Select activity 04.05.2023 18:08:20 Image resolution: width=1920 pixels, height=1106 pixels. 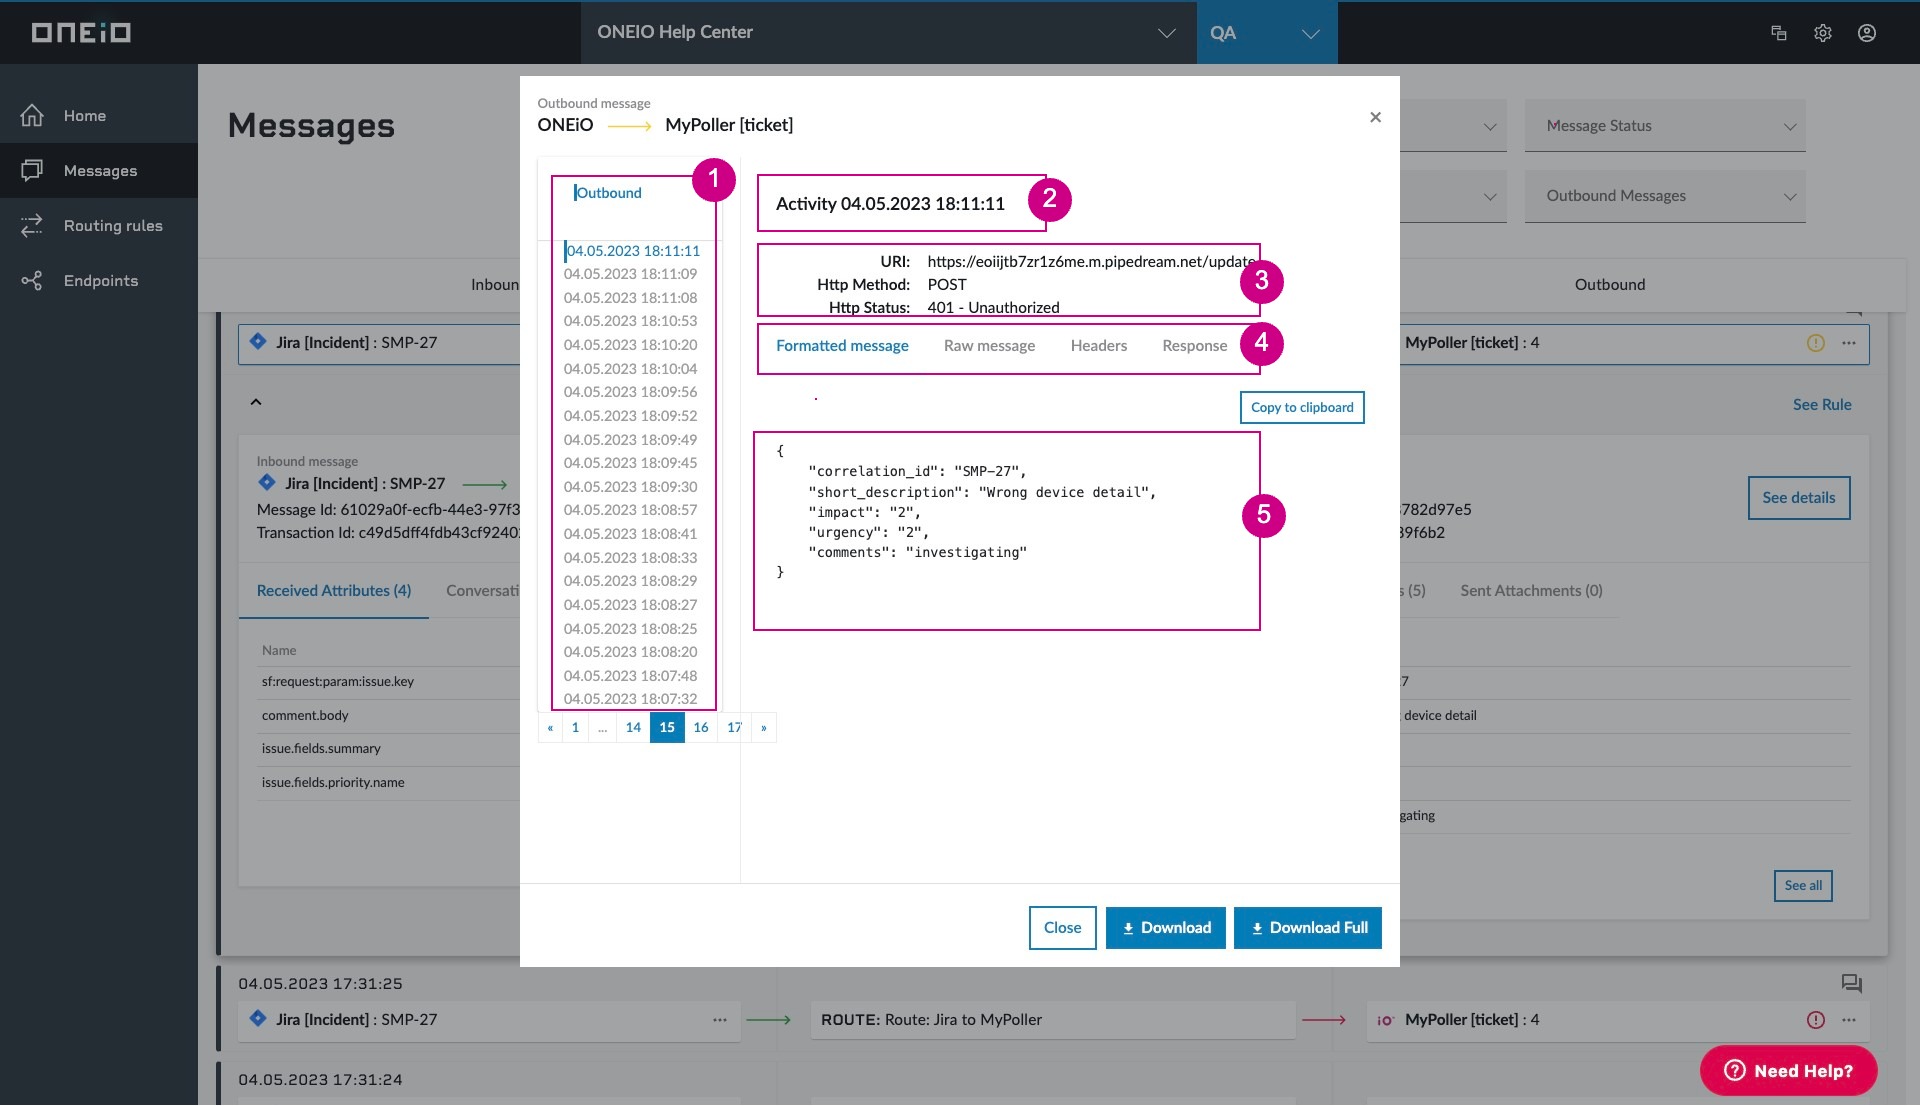coord(630,652)
